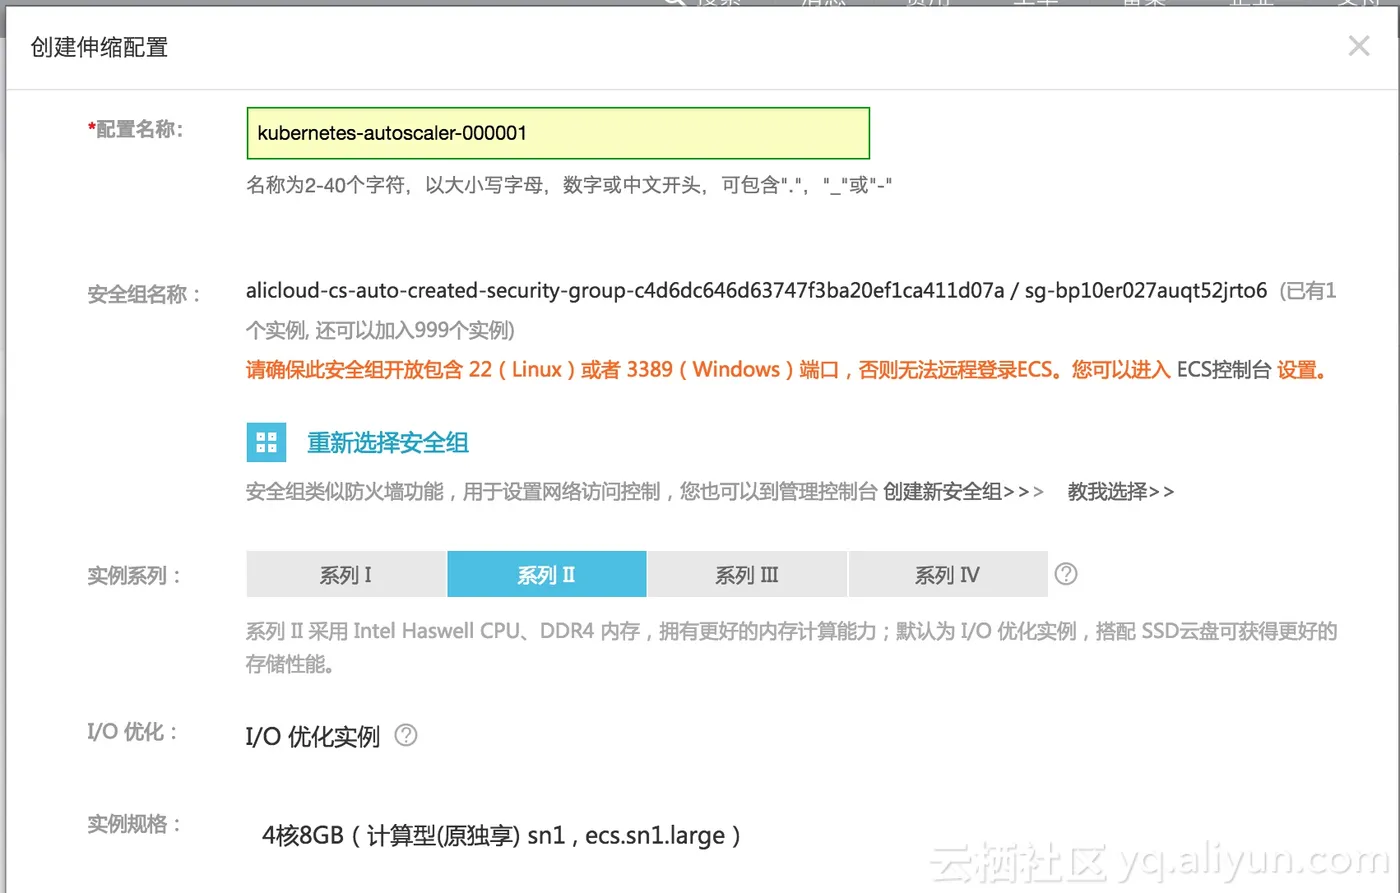Go to the ECS控制台 link
Screen dimensions: 1400x893
(1223, 370)
